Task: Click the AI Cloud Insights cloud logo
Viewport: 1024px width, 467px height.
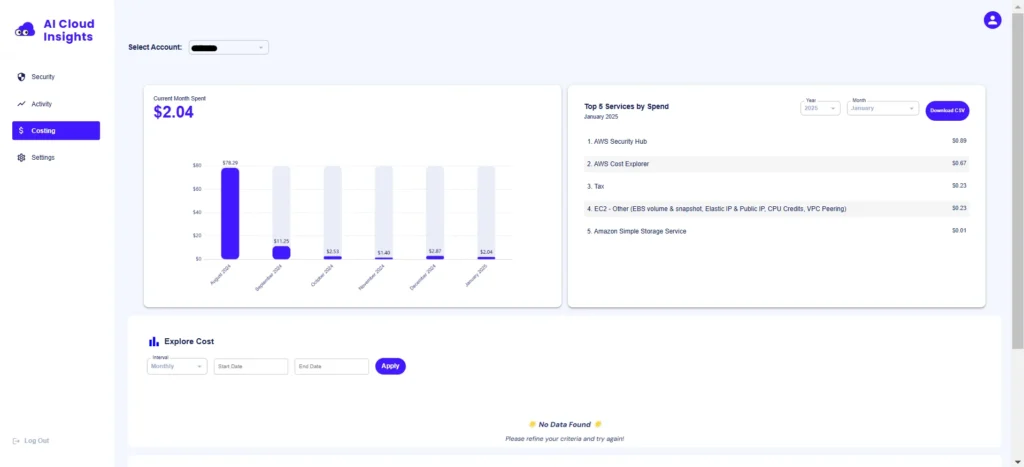Action: pyautogui.click(x=25, y=31)
